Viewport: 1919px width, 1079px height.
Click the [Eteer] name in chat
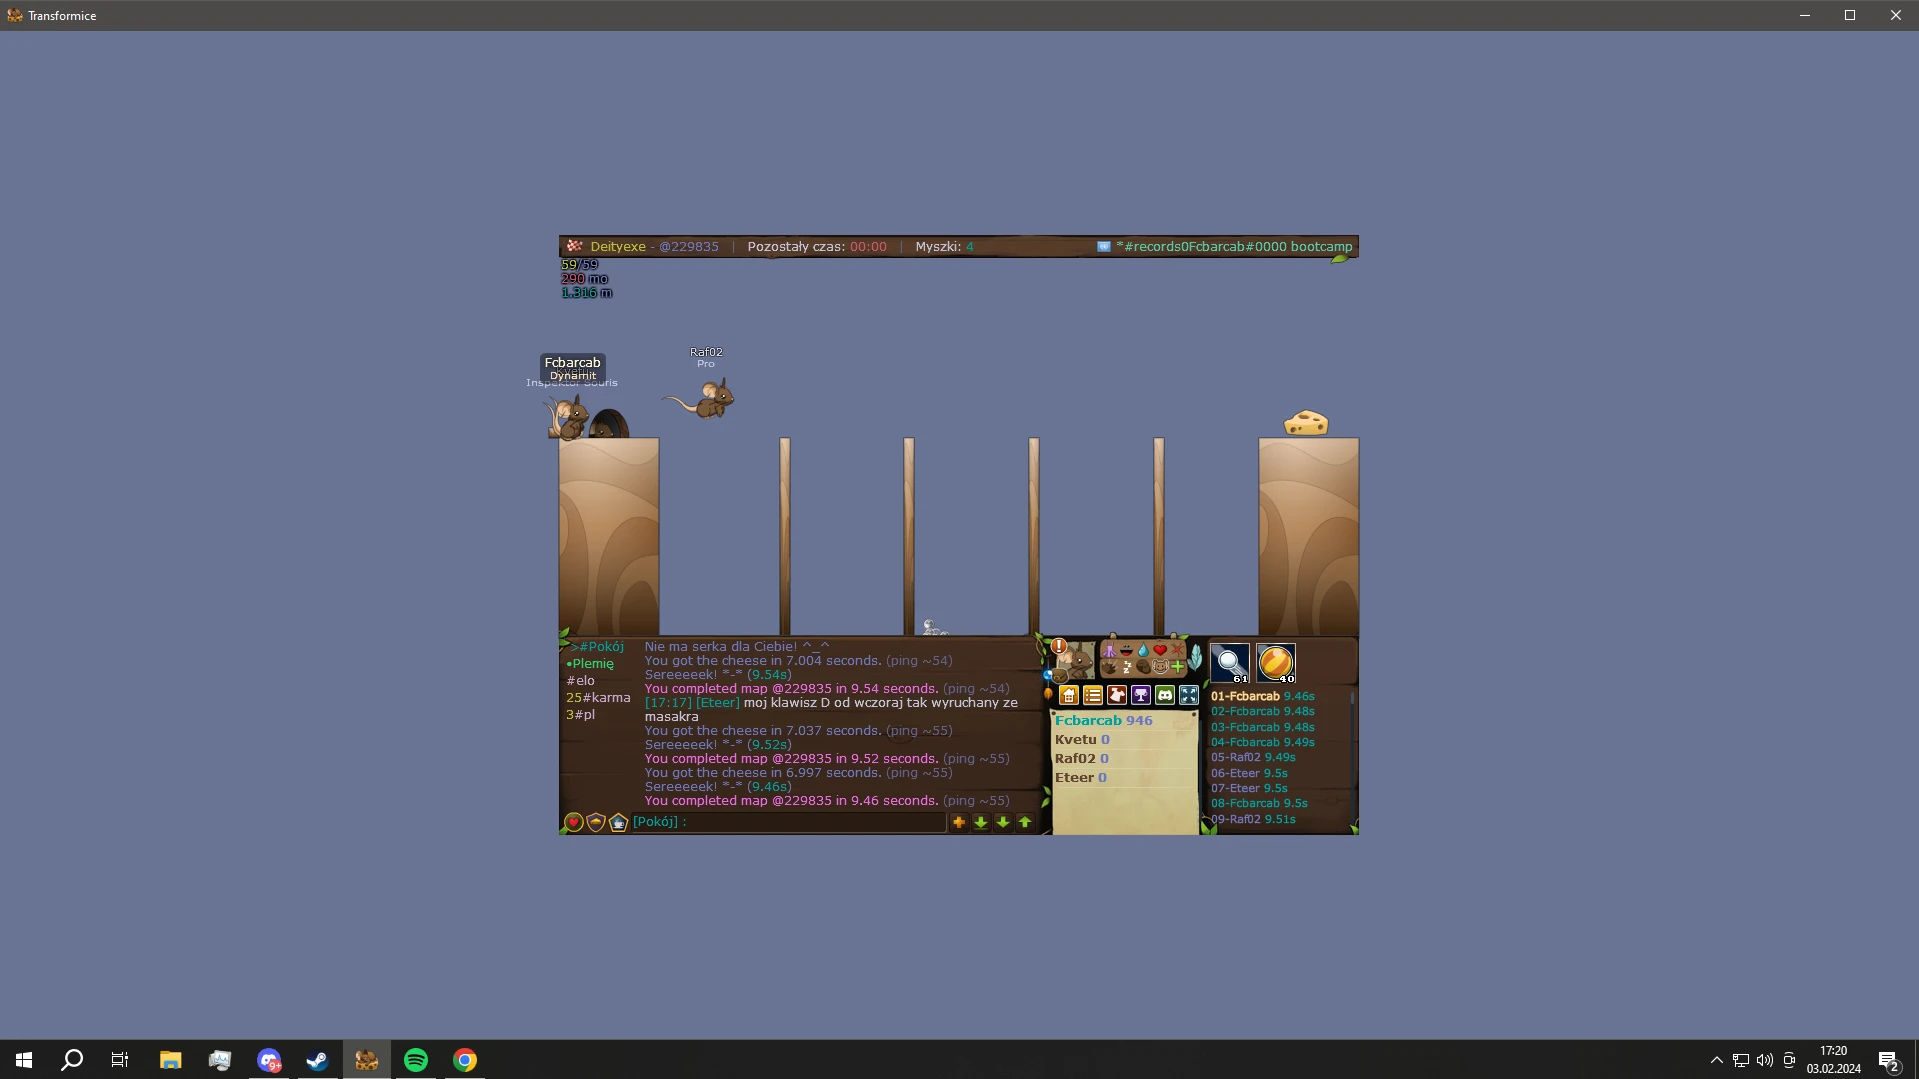tap(718, 703)
